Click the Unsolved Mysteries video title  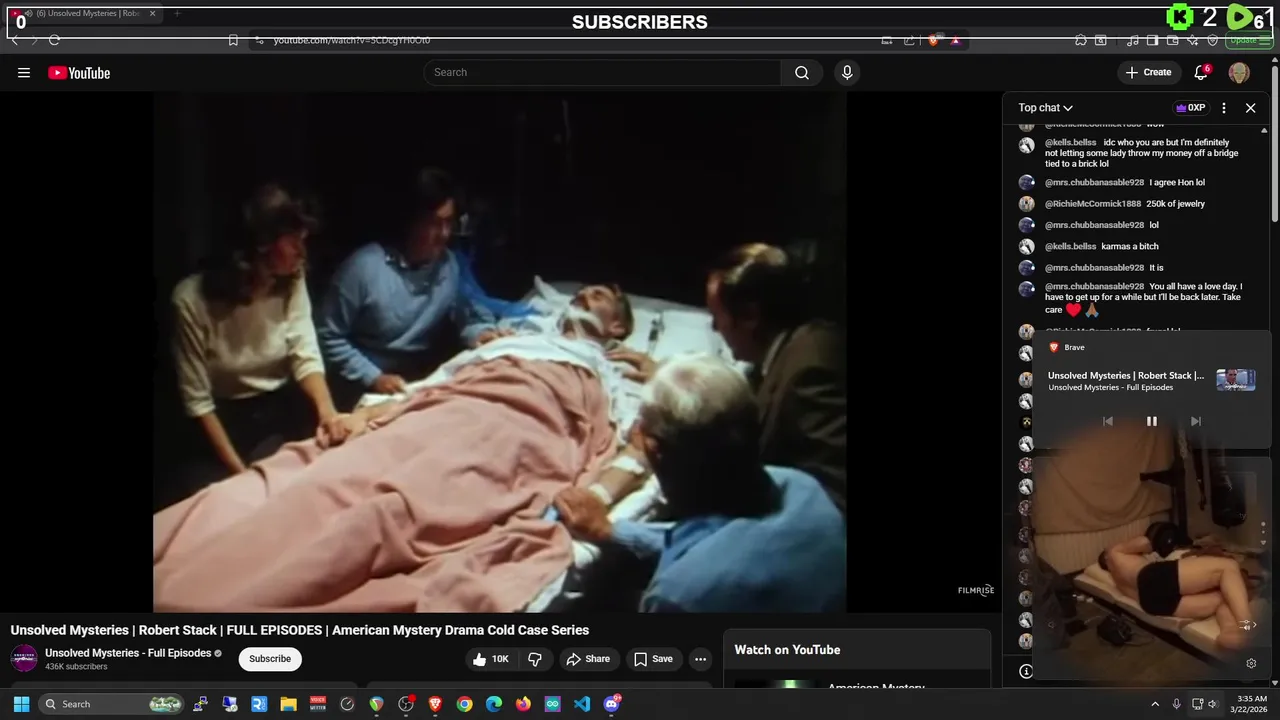pyautogui.click(x=300, y=630)
